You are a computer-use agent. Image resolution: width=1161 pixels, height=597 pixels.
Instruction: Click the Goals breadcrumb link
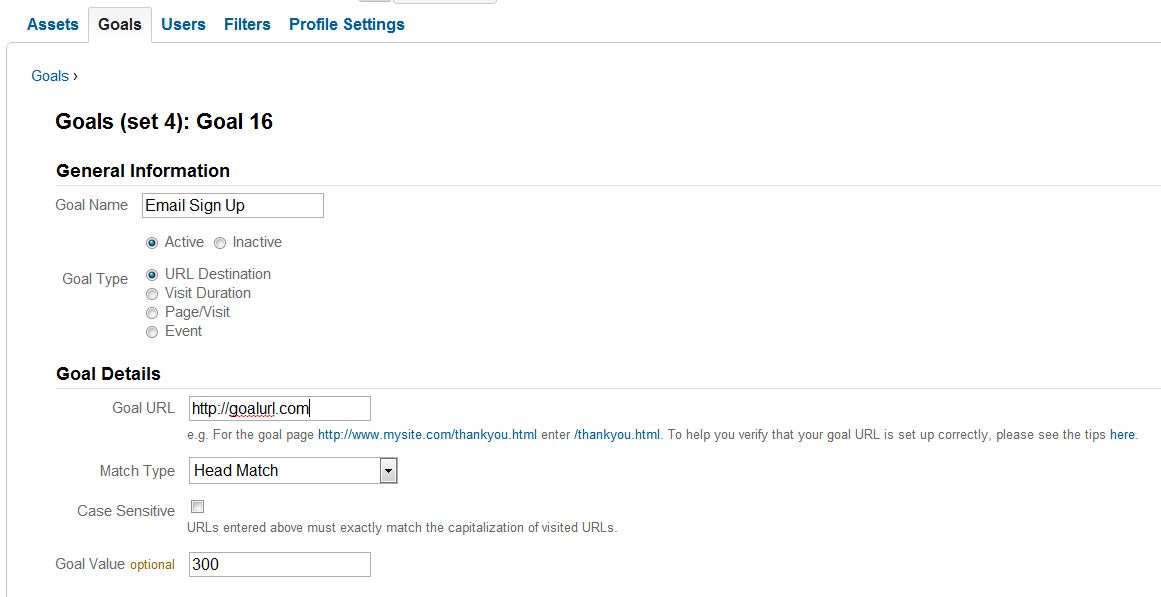coord(50,76)
